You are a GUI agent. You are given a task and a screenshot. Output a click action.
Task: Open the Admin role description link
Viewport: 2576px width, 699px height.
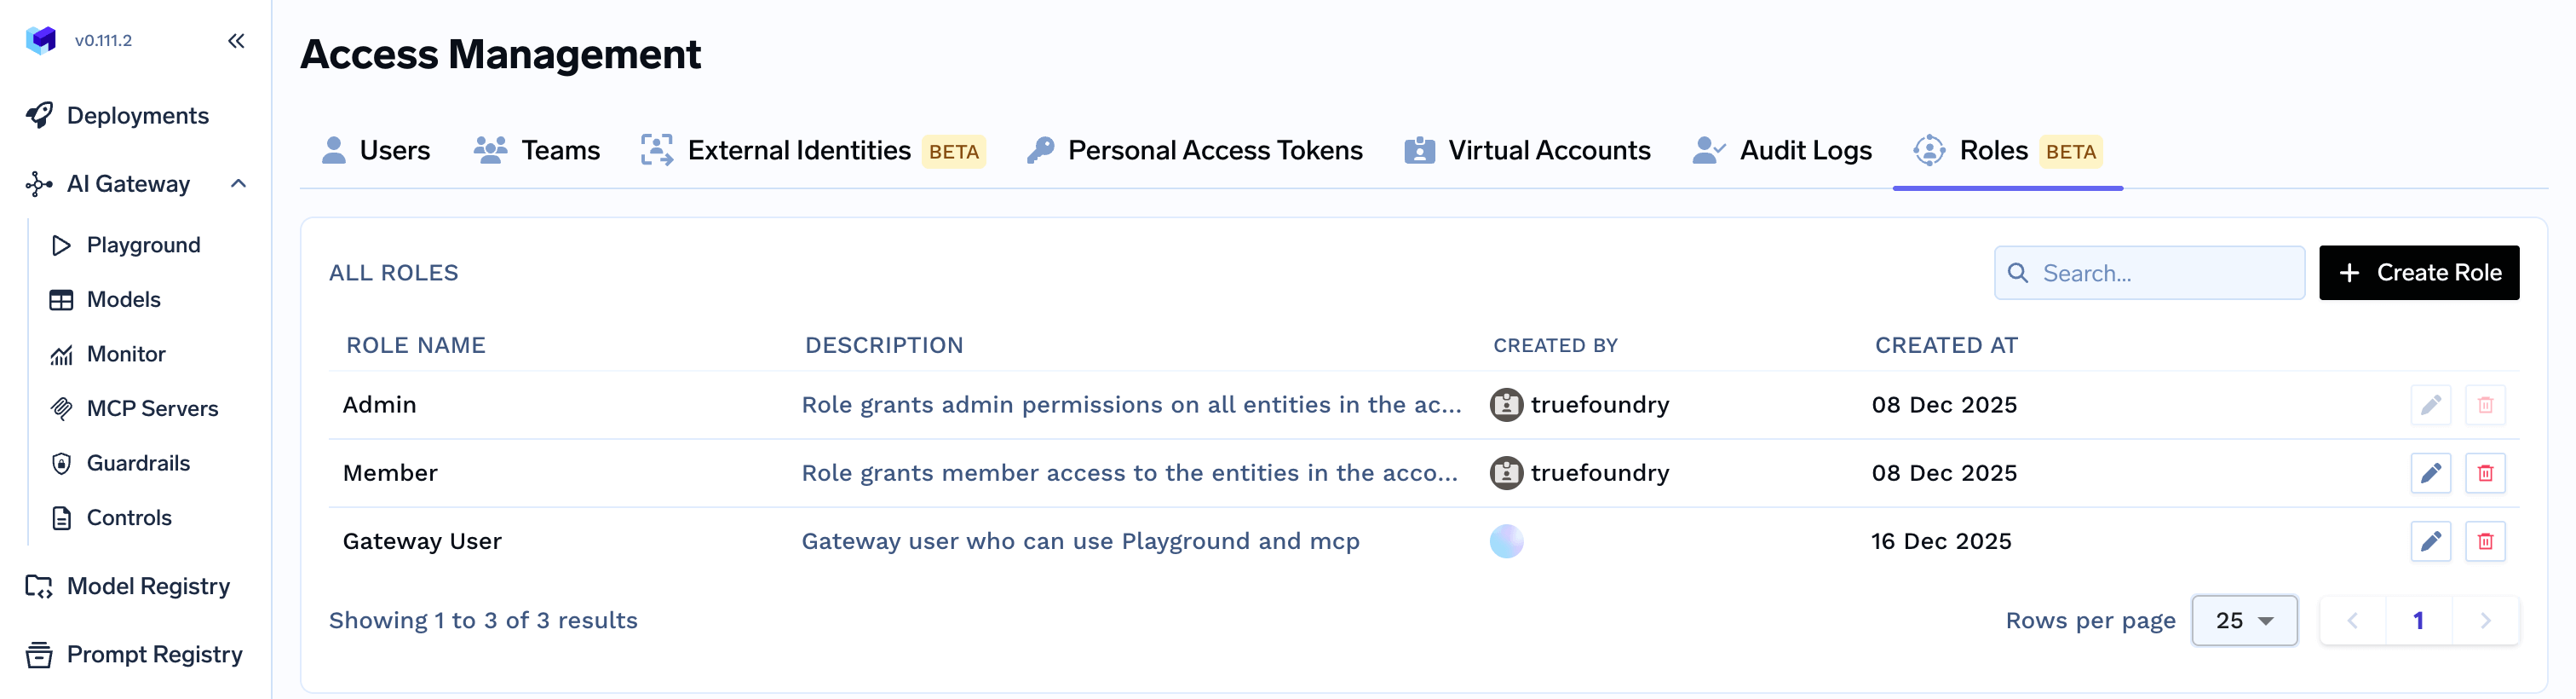coord(1131,405)
